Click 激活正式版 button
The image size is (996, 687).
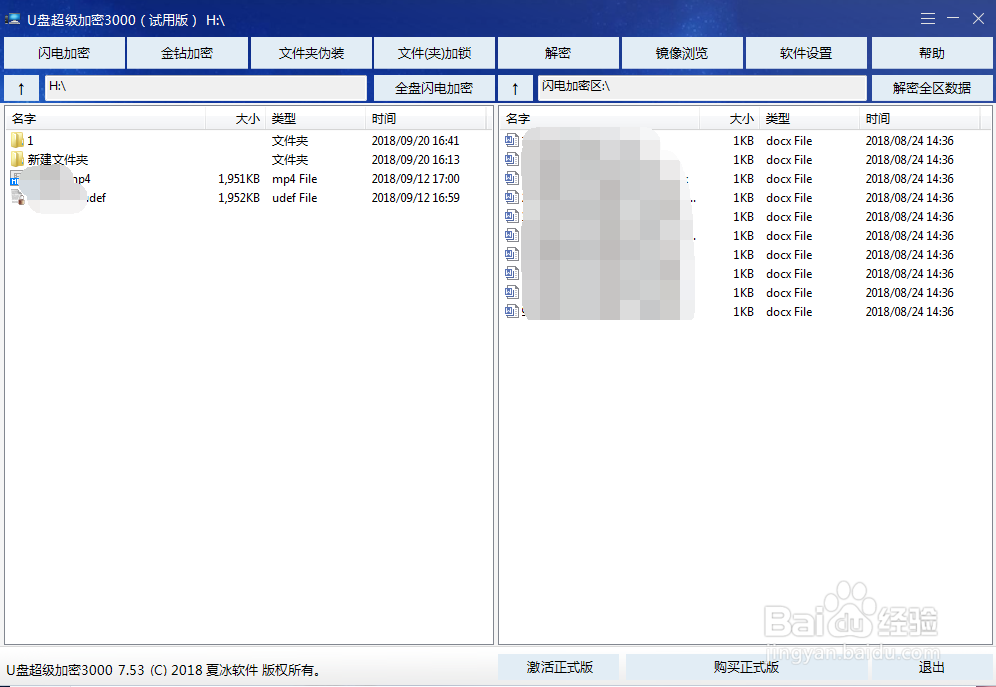click(559, 667)
